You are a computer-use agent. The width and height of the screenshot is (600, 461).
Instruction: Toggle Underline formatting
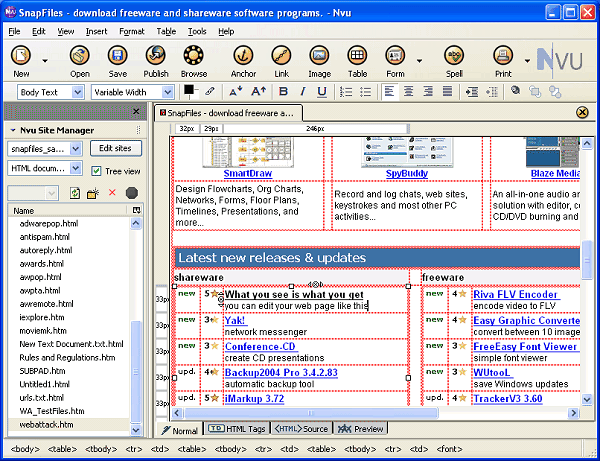[x=322, y=91]
